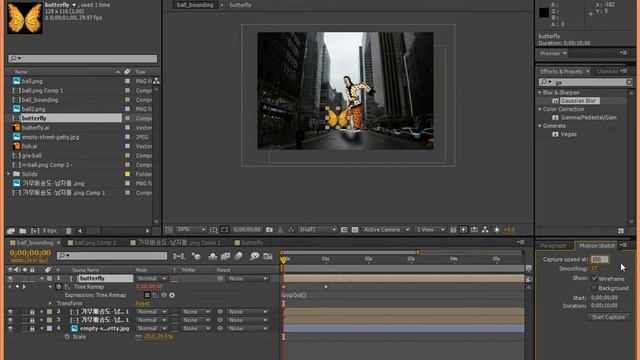Hide layer 2 with its eye icon
Image resolution: width=640 pixels, height=360 pixels.
(x=11, y=312)
